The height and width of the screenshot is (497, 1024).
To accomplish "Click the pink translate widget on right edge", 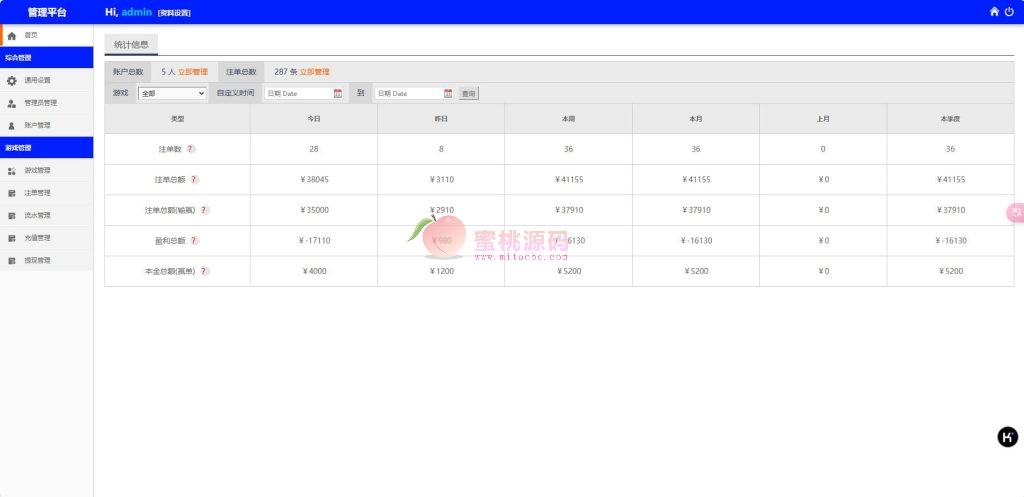I will pos(1015,212).
